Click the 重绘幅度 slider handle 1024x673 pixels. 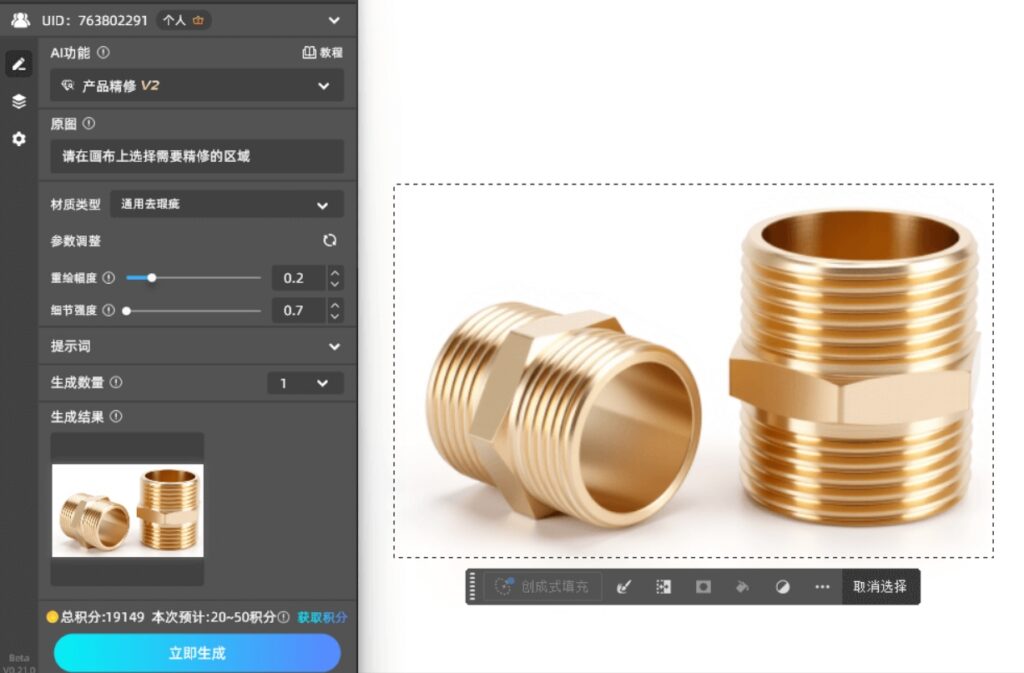(x=152, y=278)
